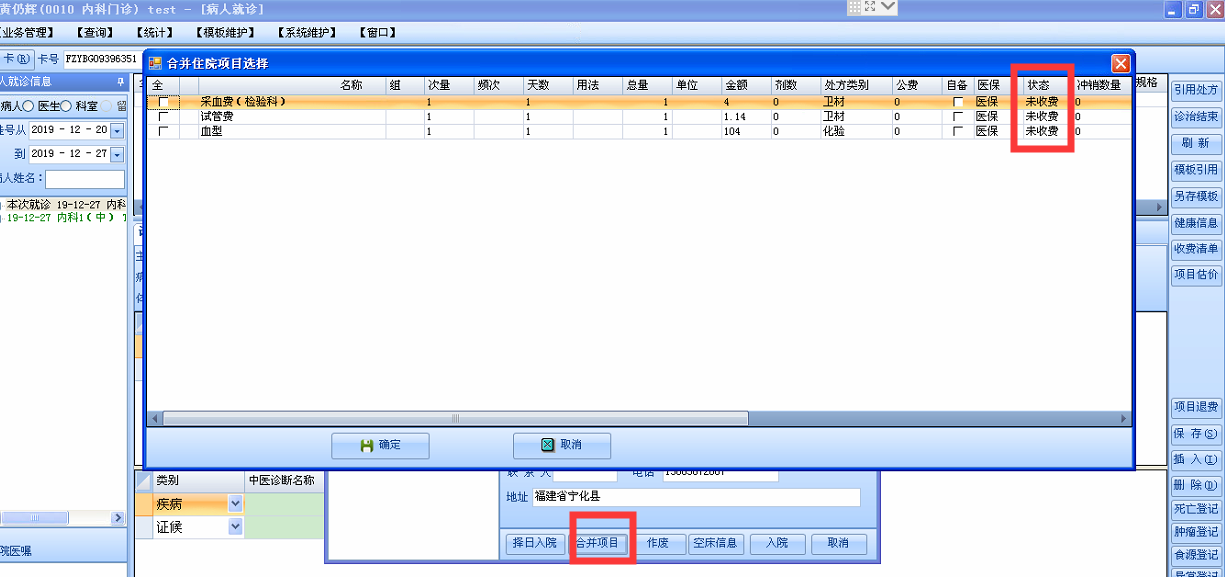Click the left panel scrollbar right arrow

click(x=117, y=518)
